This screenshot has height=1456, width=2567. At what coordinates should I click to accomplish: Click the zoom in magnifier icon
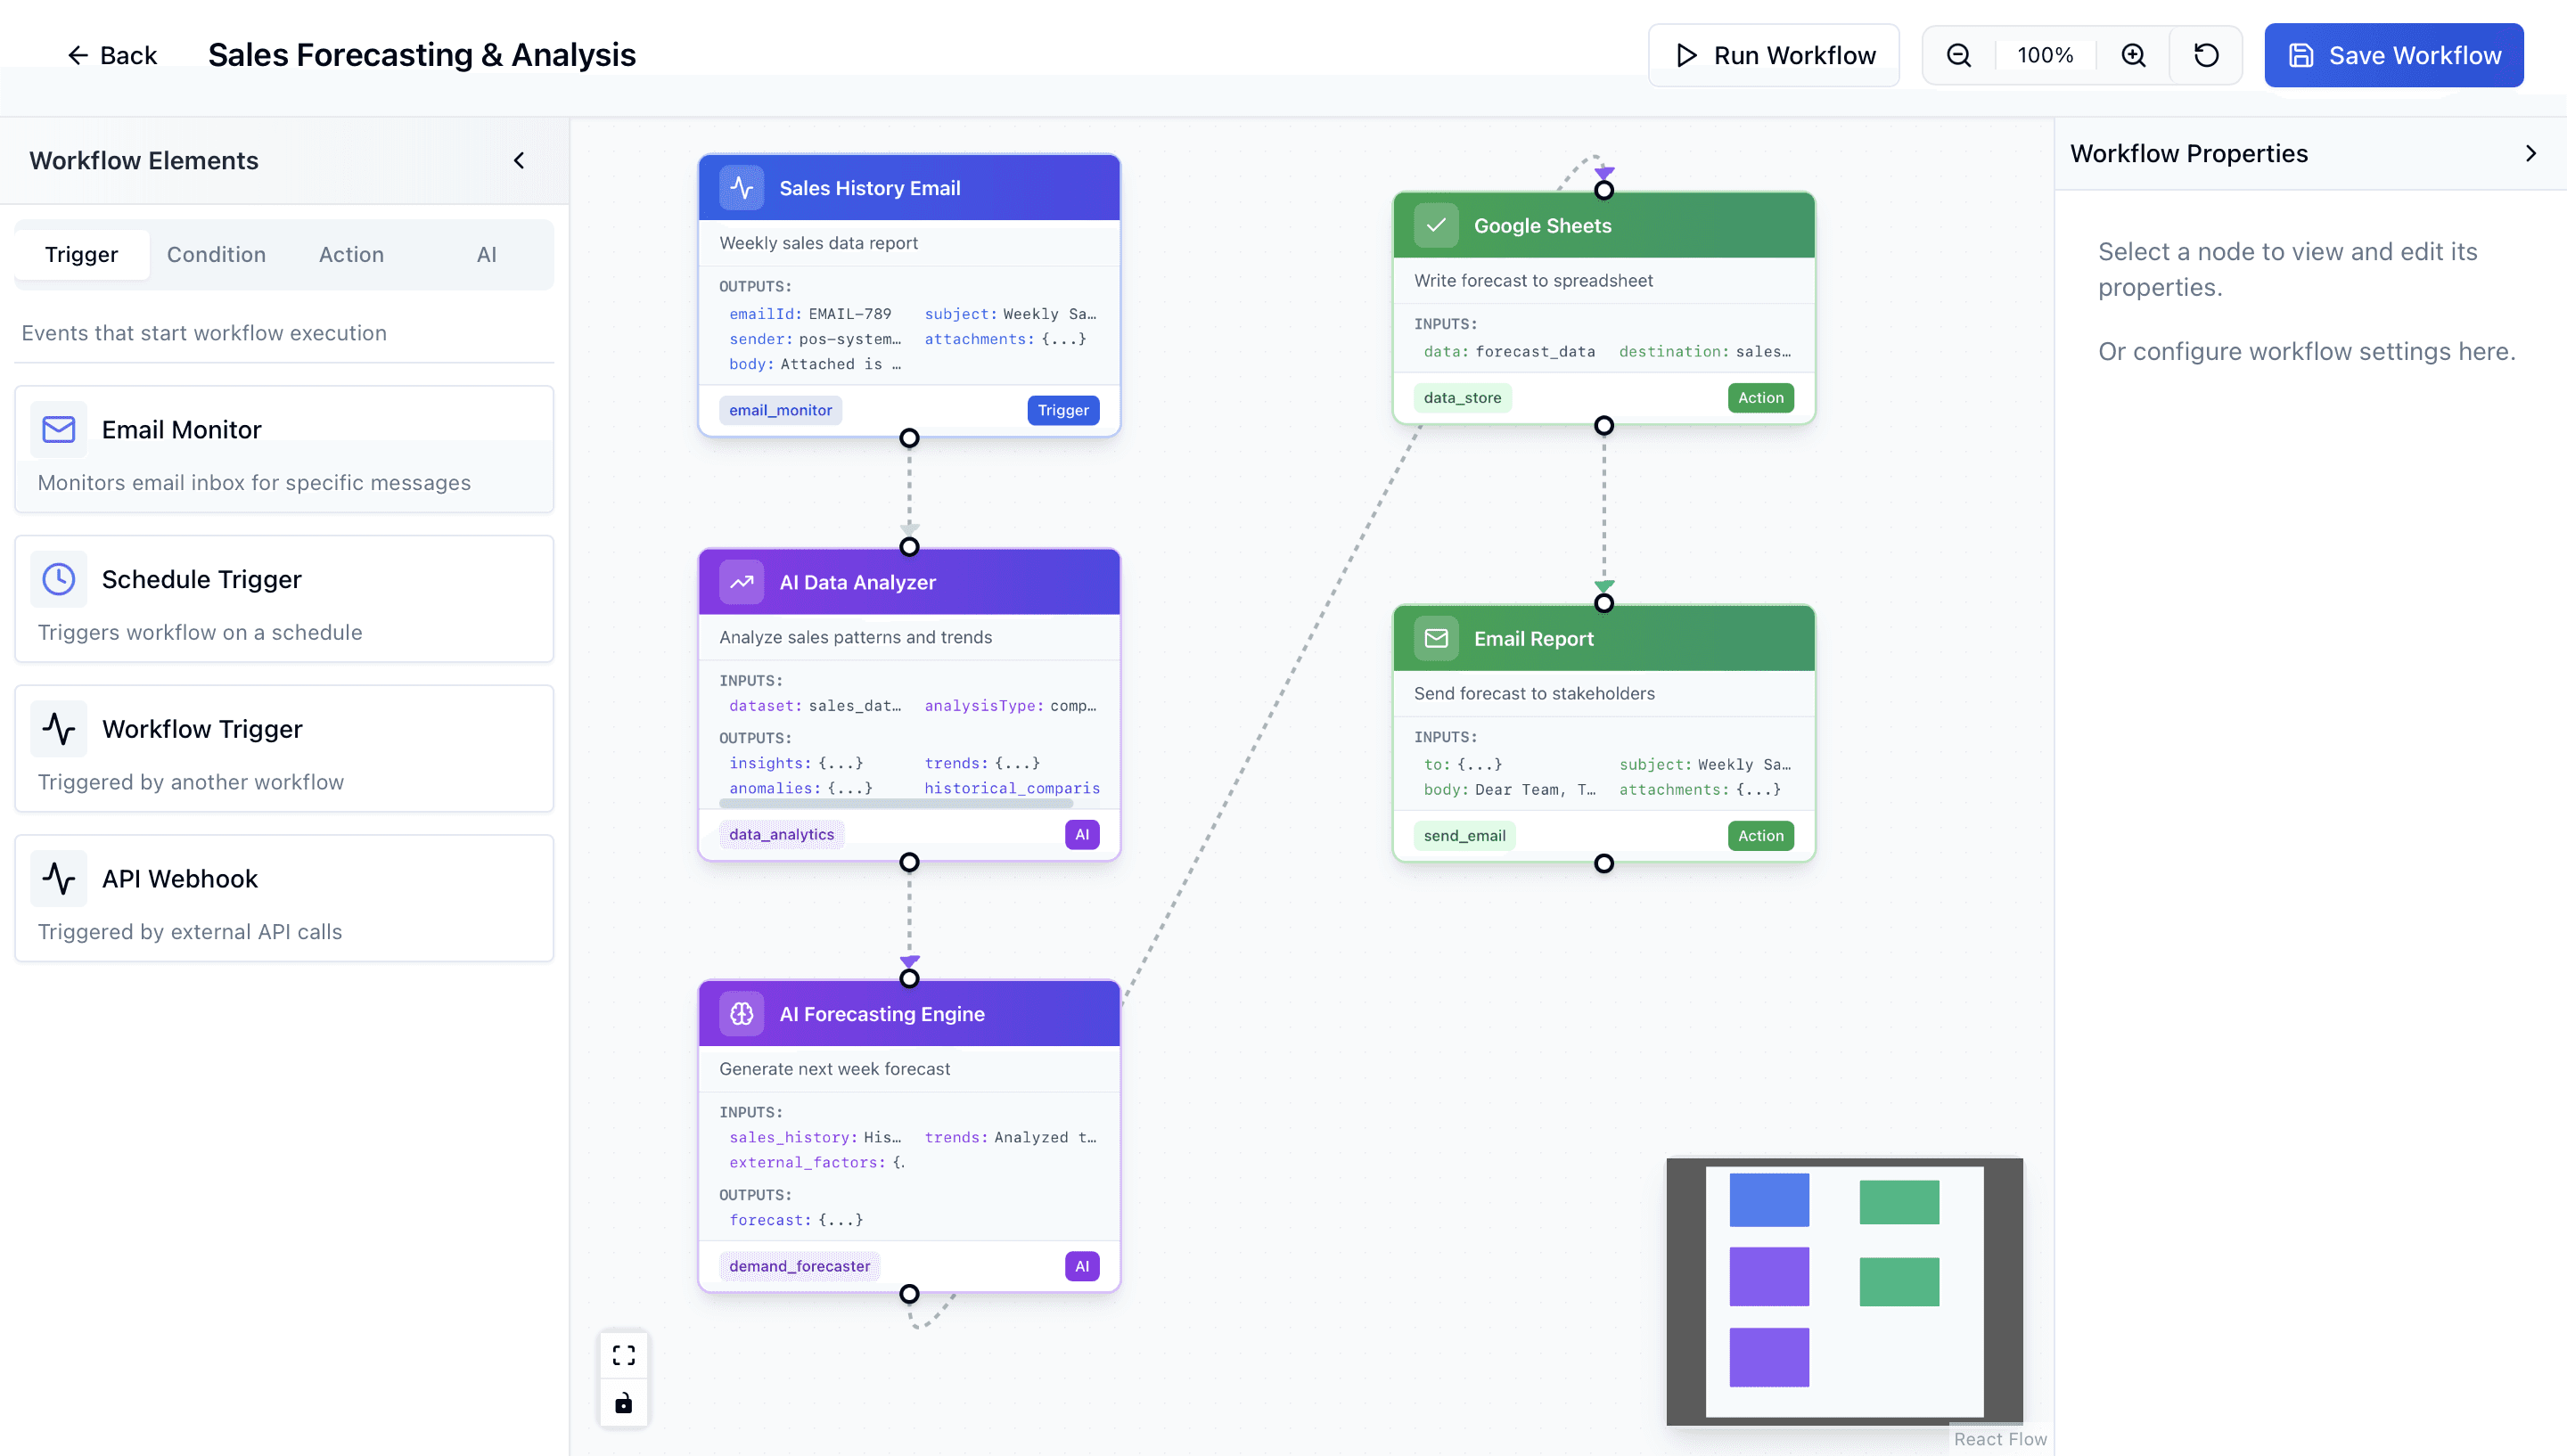(2133, 55)
